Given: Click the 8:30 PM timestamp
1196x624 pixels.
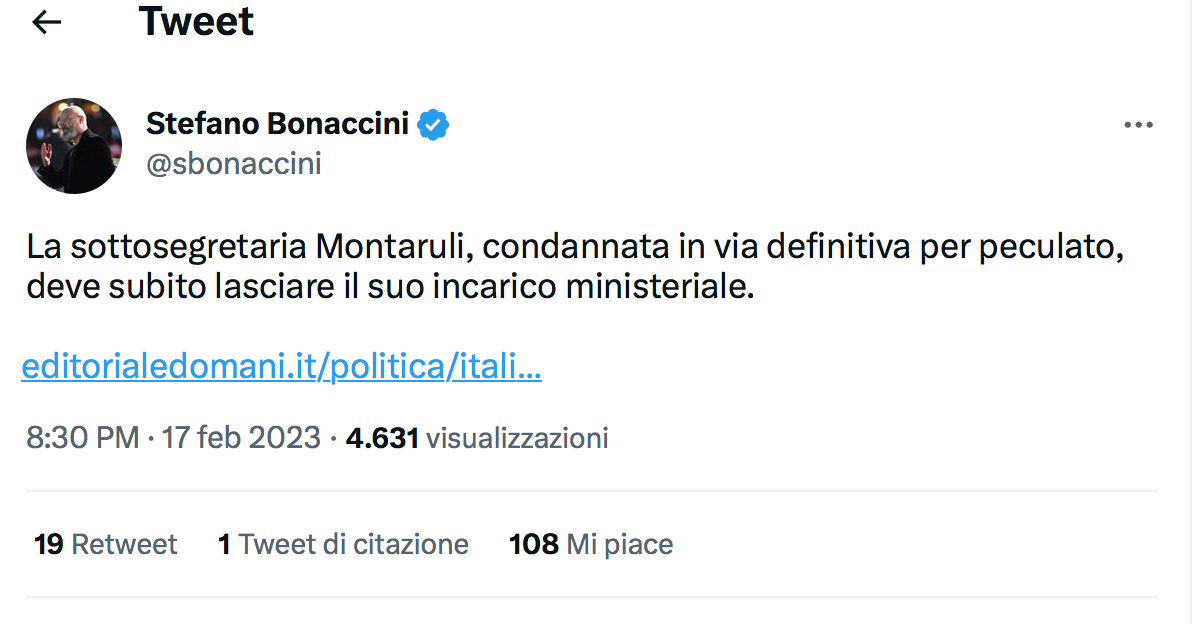Looking at the screenshot, I should click(82, 438).
